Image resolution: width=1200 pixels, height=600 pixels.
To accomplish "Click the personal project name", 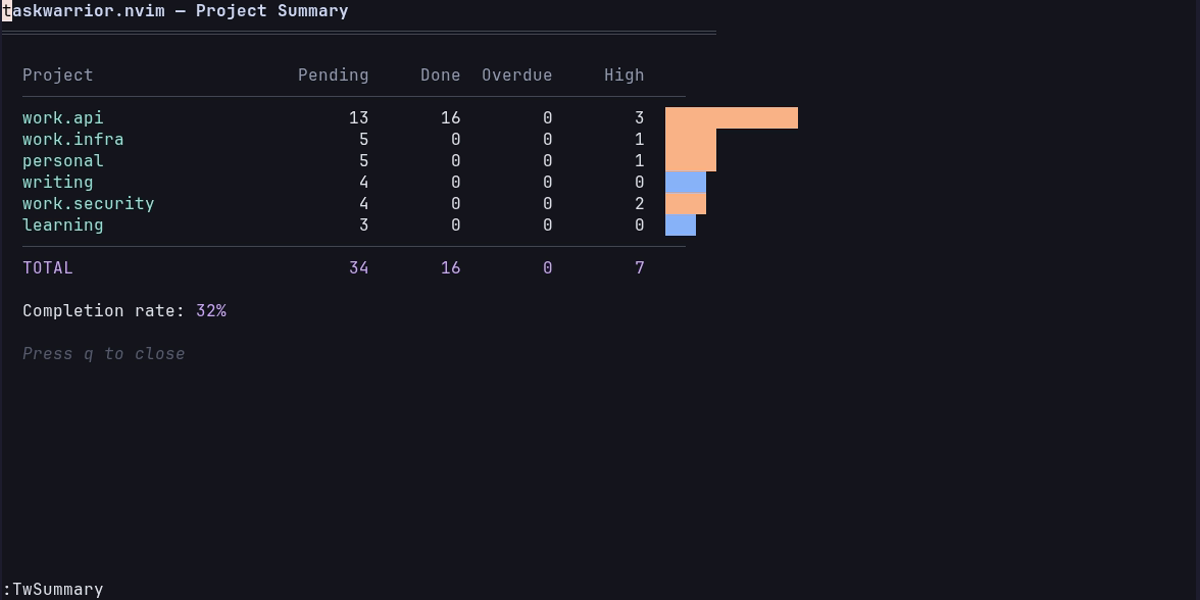I will (x=63, y=161).
